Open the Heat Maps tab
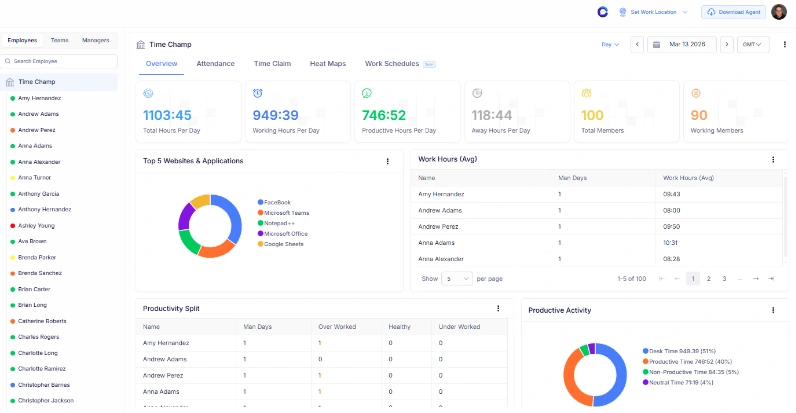 click(327, 64)
